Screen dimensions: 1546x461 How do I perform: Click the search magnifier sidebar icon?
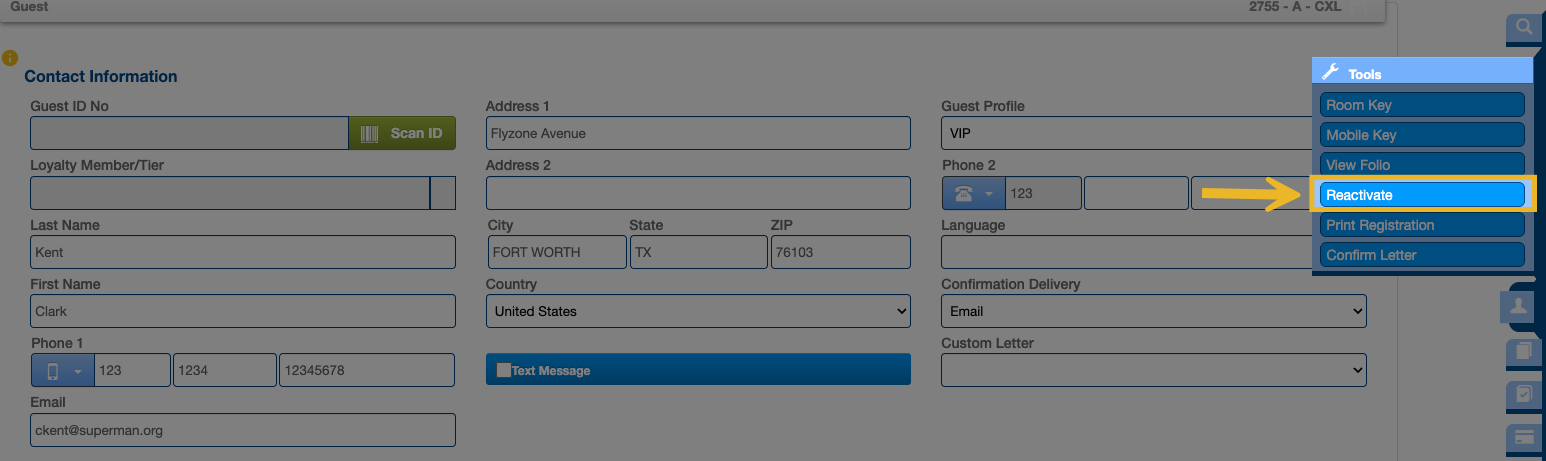[x=1523, y=28]
